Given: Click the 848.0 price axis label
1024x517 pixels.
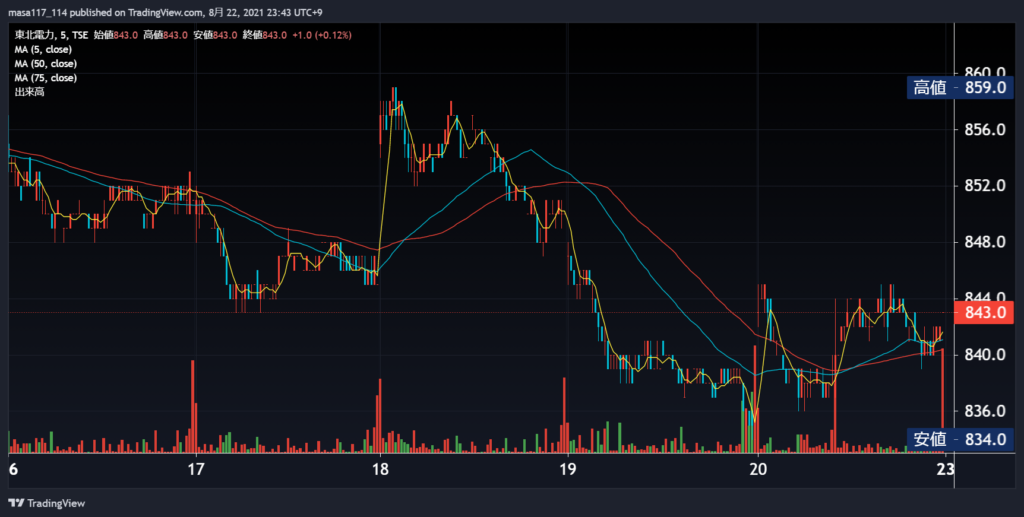Looking at the screenshot, I should tap(985, 242).
